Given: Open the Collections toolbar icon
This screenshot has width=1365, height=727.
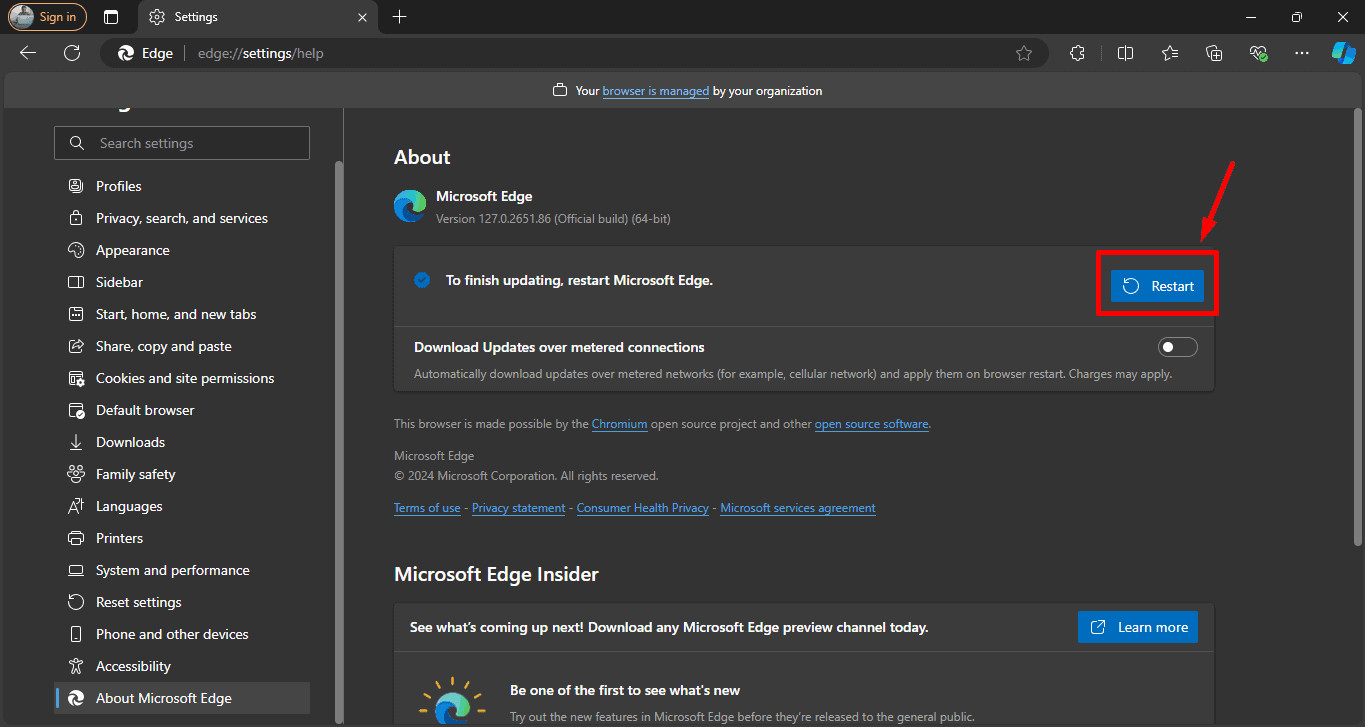Looking at the screenshot, I should pyautogui.click(x=1214, y=53).
